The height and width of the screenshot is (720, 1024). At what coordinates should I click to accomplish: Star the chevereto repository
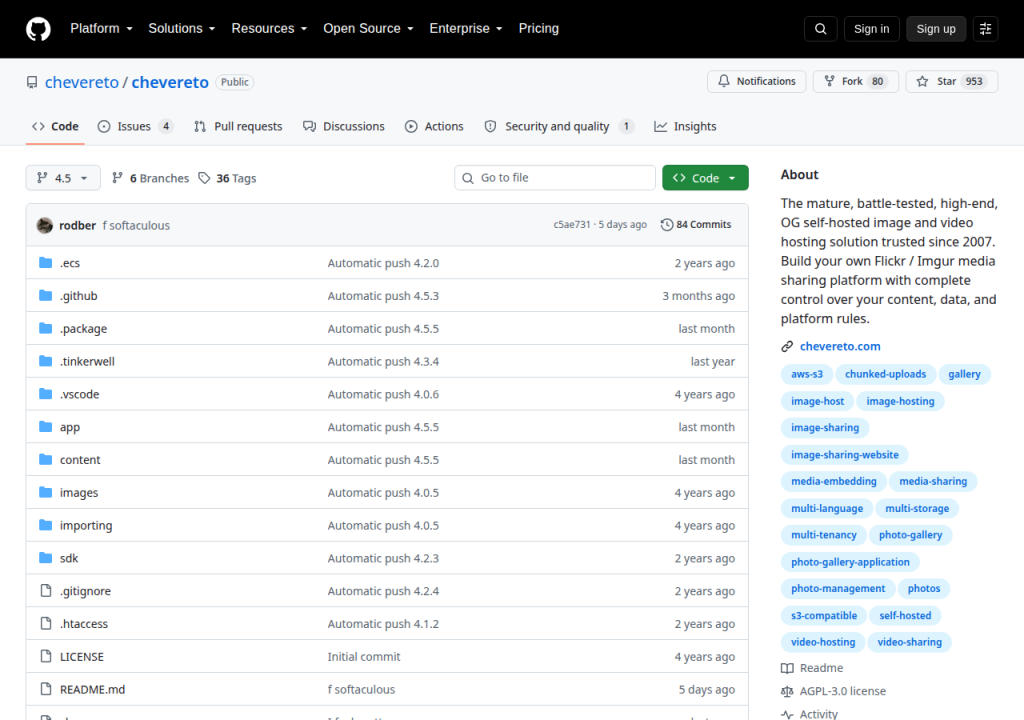[x=952, y=81]
